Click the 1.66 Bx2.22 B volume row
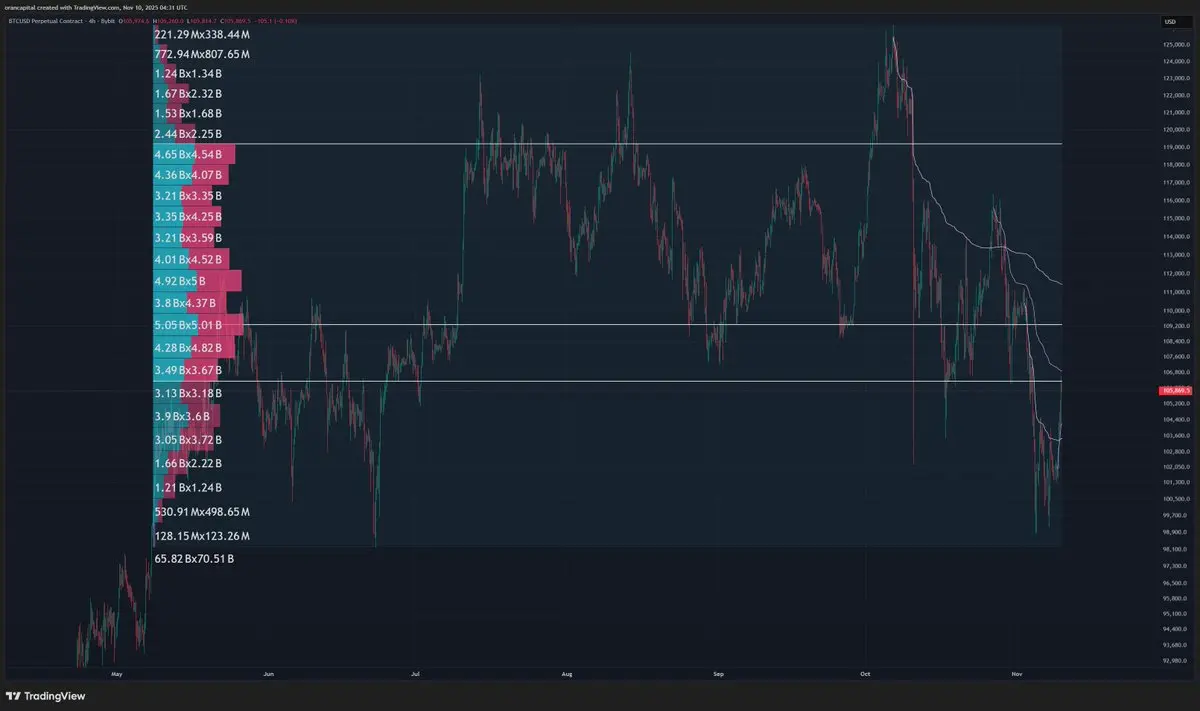 189,464
